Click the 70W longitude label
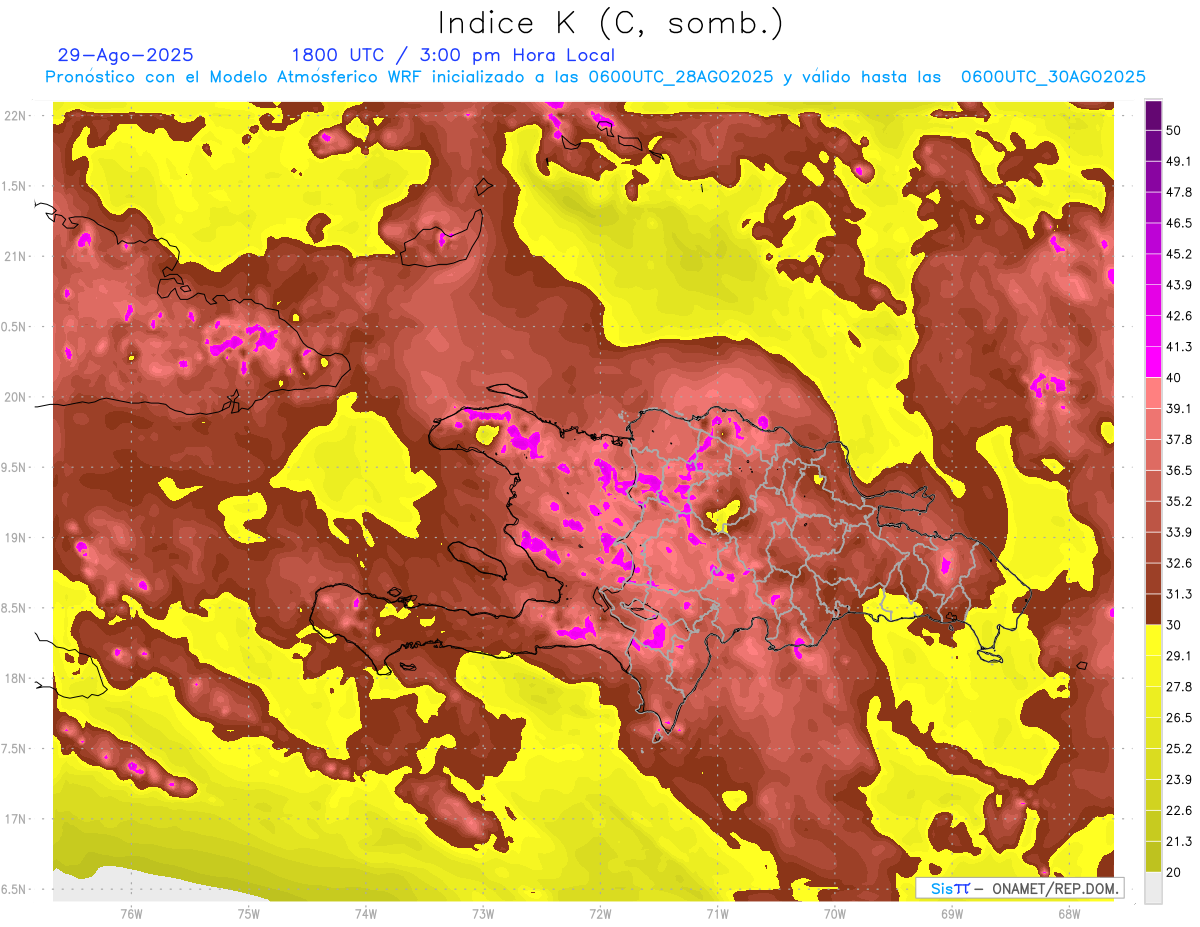 coord(834,913)
